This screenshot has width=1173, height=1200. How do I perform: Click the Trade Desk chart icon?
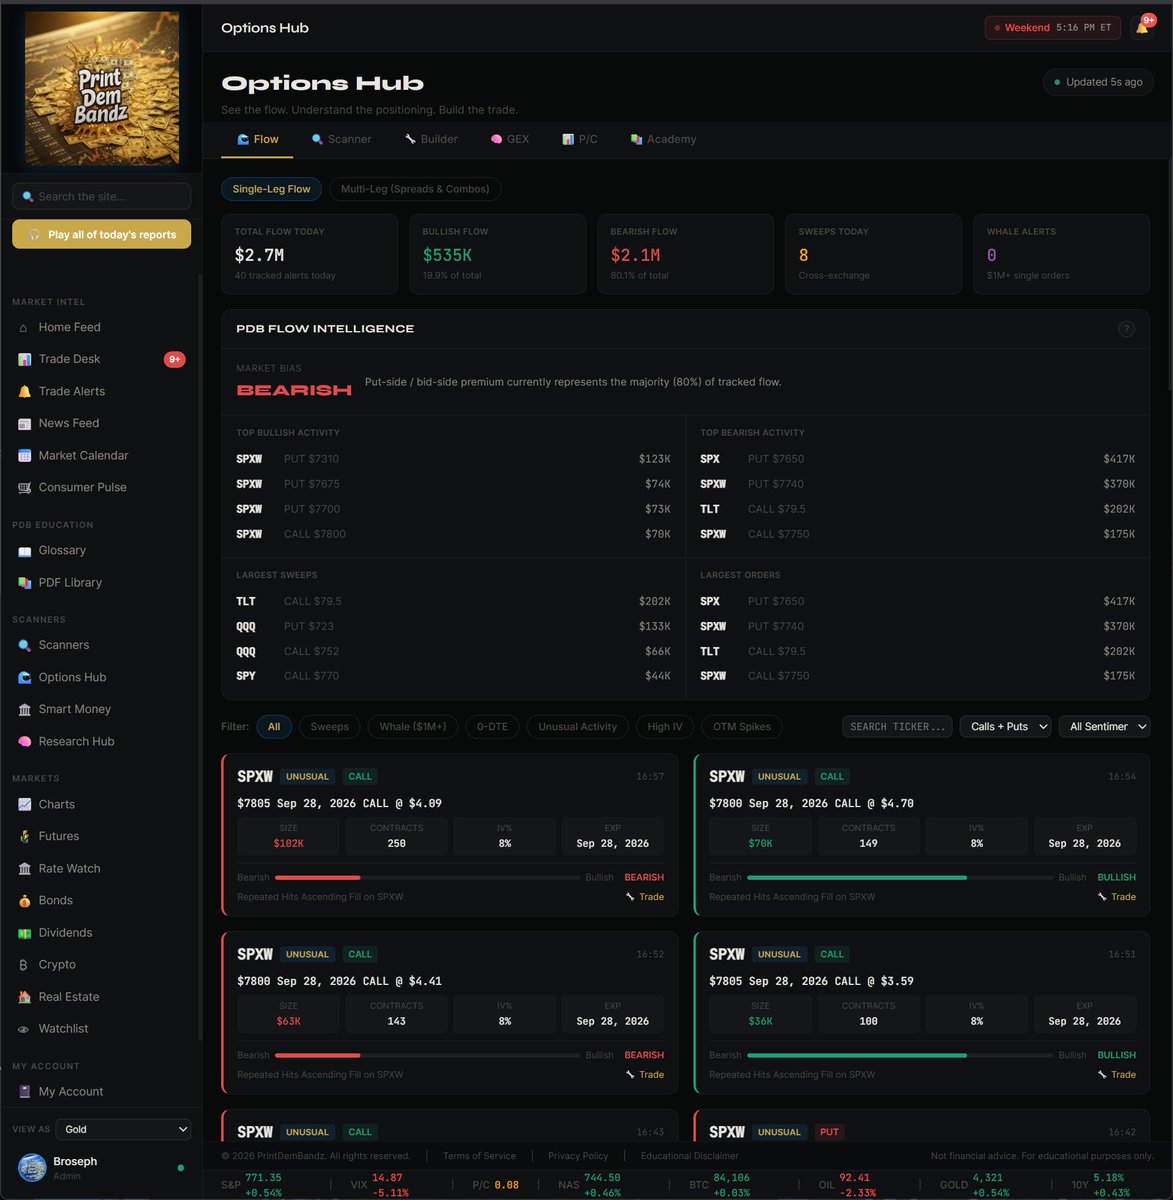(x=24, y=359)
